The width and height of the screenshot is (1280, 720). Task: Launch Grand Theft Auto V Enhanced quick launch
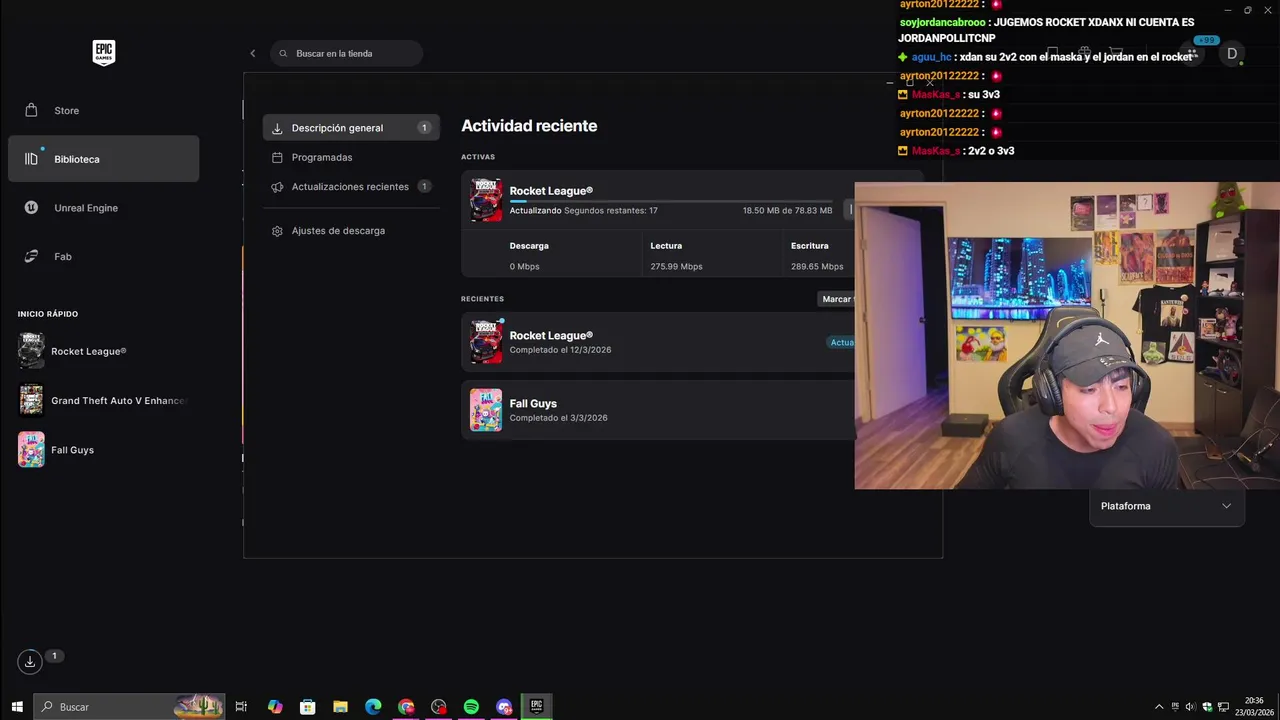103,400
